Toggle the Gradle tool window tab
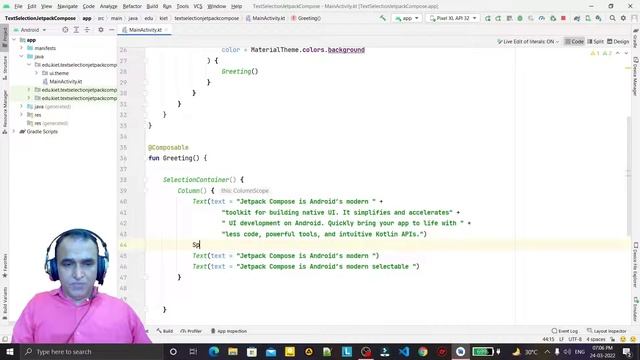 point(636,38)
